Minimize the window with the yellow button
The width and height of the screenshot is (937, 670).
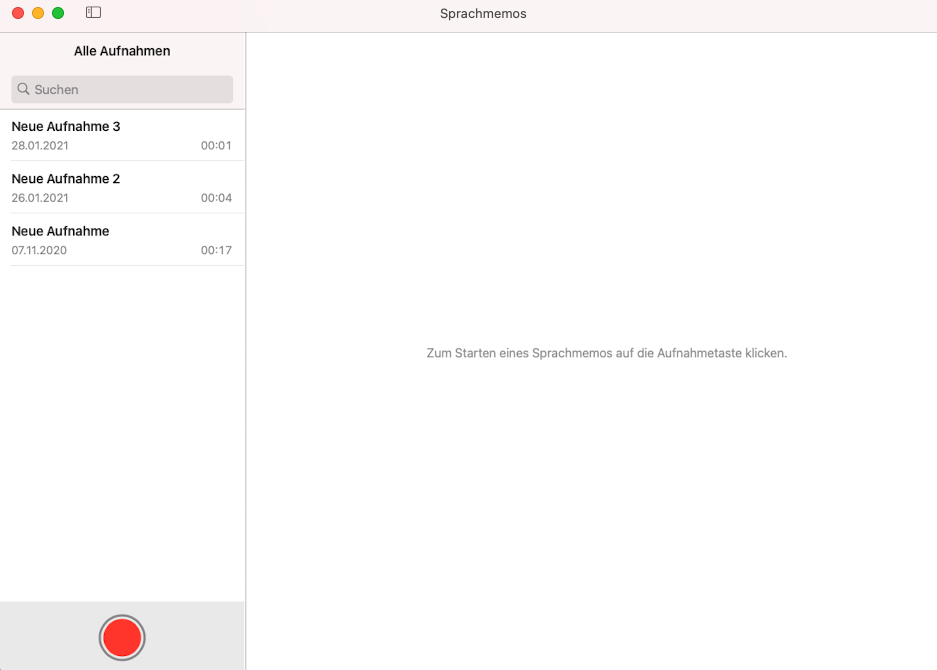coord(38,13)
